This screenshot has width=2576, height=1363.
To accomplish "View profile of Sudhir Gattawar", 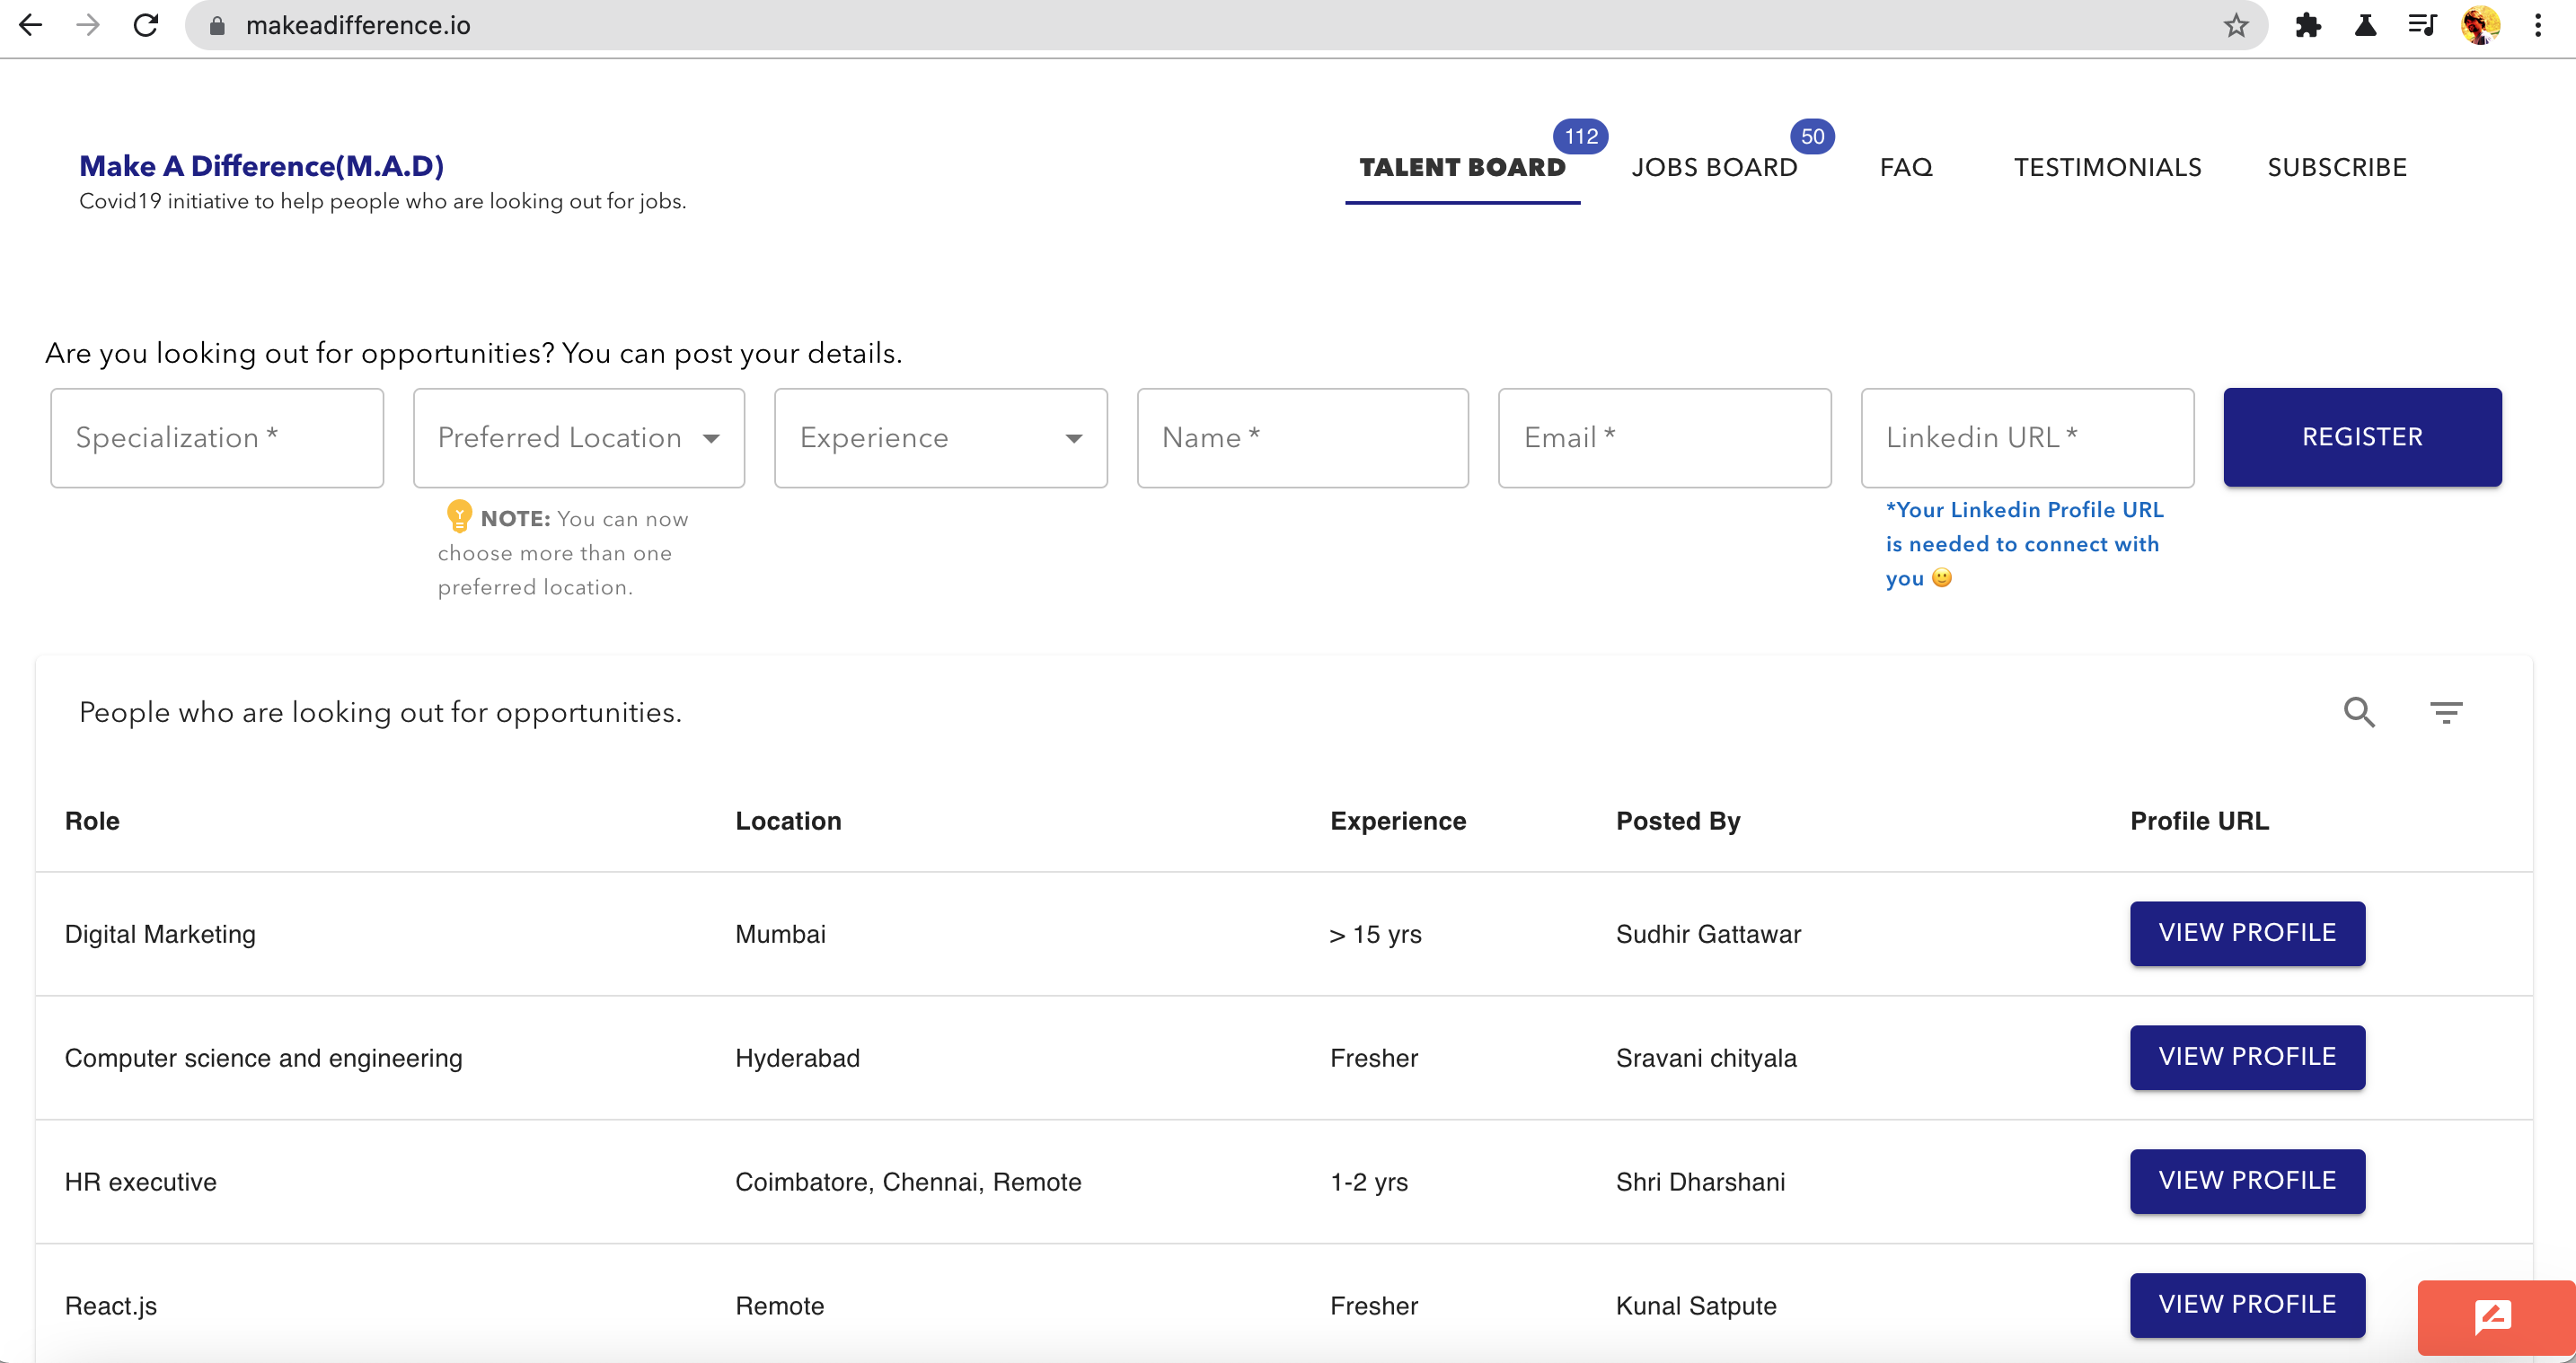I will [2247, 933].
